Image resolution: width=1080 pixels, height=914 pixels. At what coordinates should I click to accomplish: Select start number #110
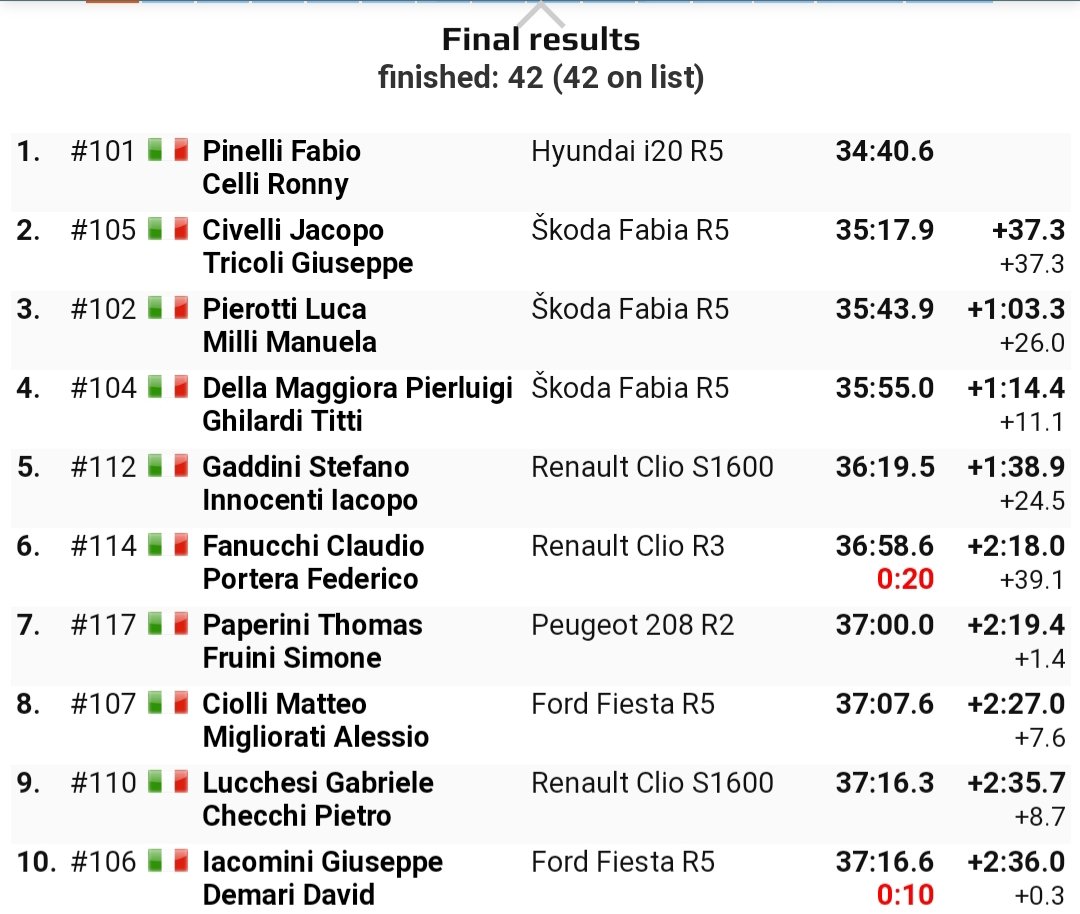click(x=102, y=783)
